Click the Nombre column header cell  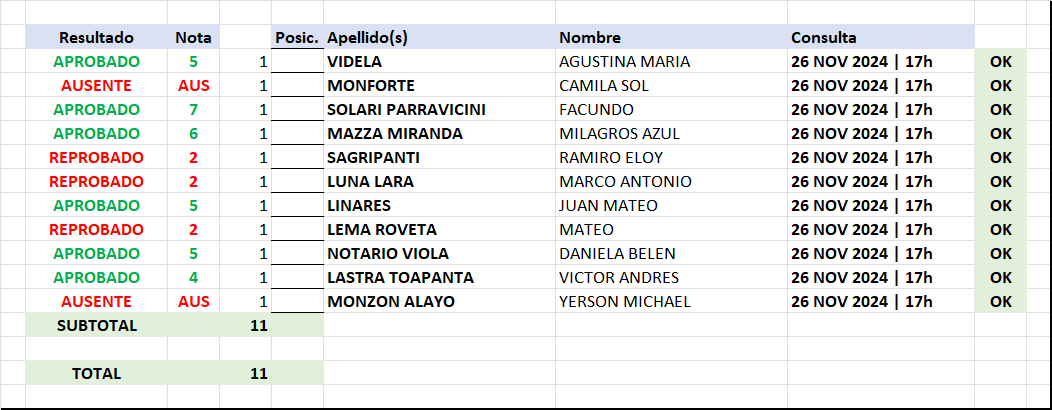click(x=671, y=38)
